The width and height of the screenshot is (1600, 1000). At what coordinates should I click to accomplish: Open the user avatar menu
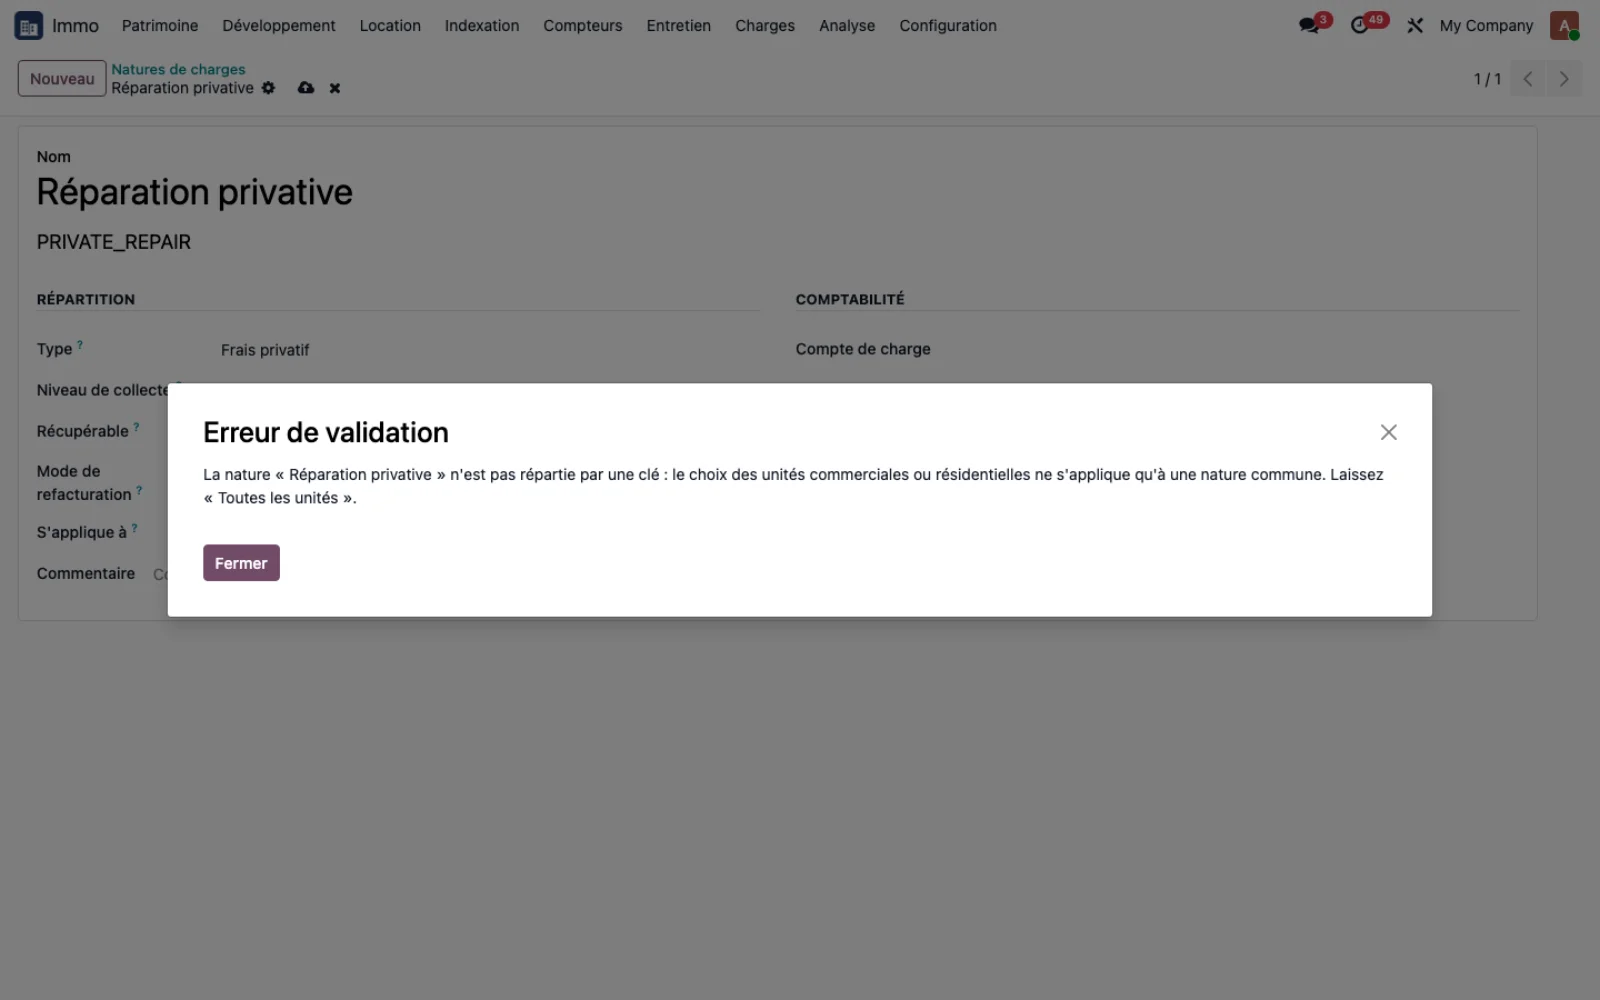[1564, 26]
